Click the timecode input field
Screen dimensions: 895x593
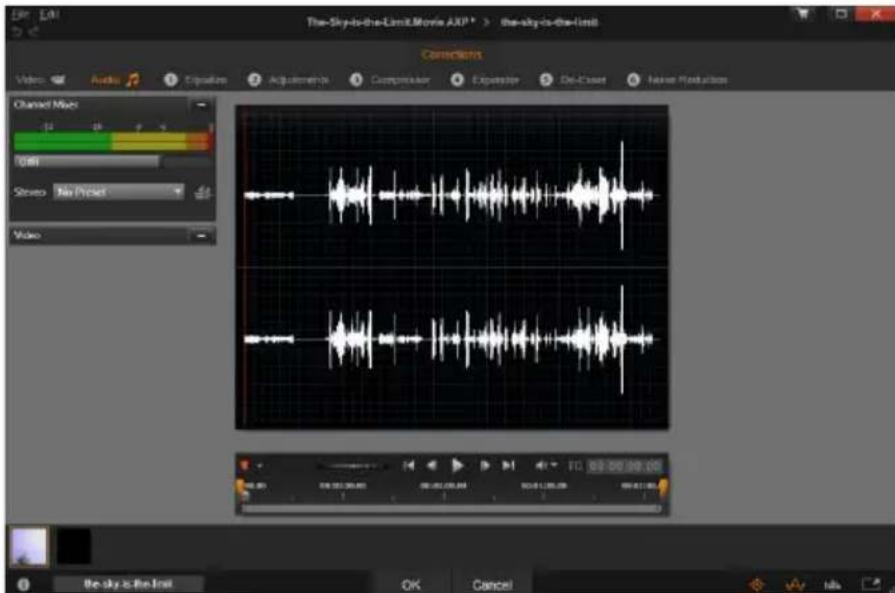point(625,466)
